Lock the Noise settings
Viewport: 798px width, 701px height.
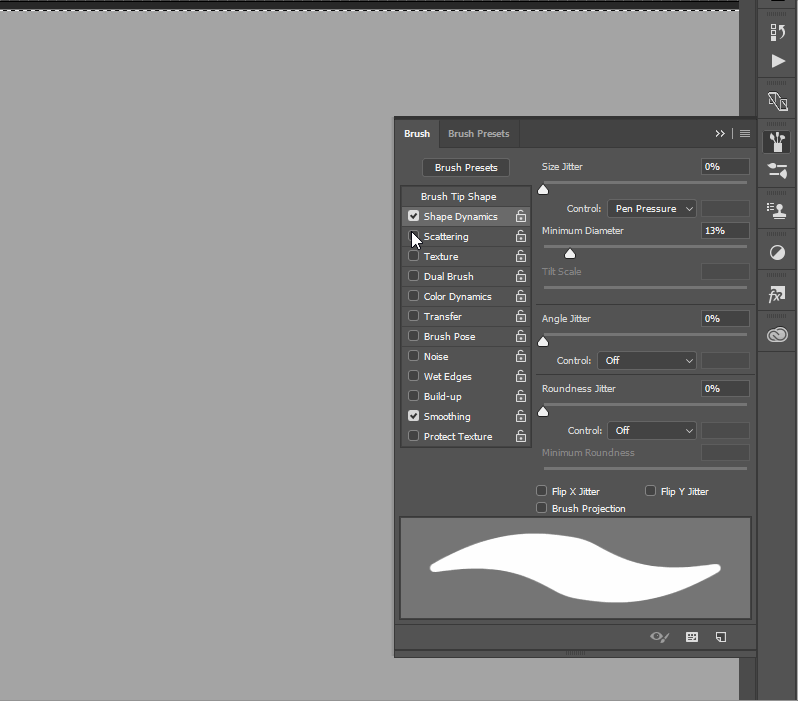coord(521,356)
